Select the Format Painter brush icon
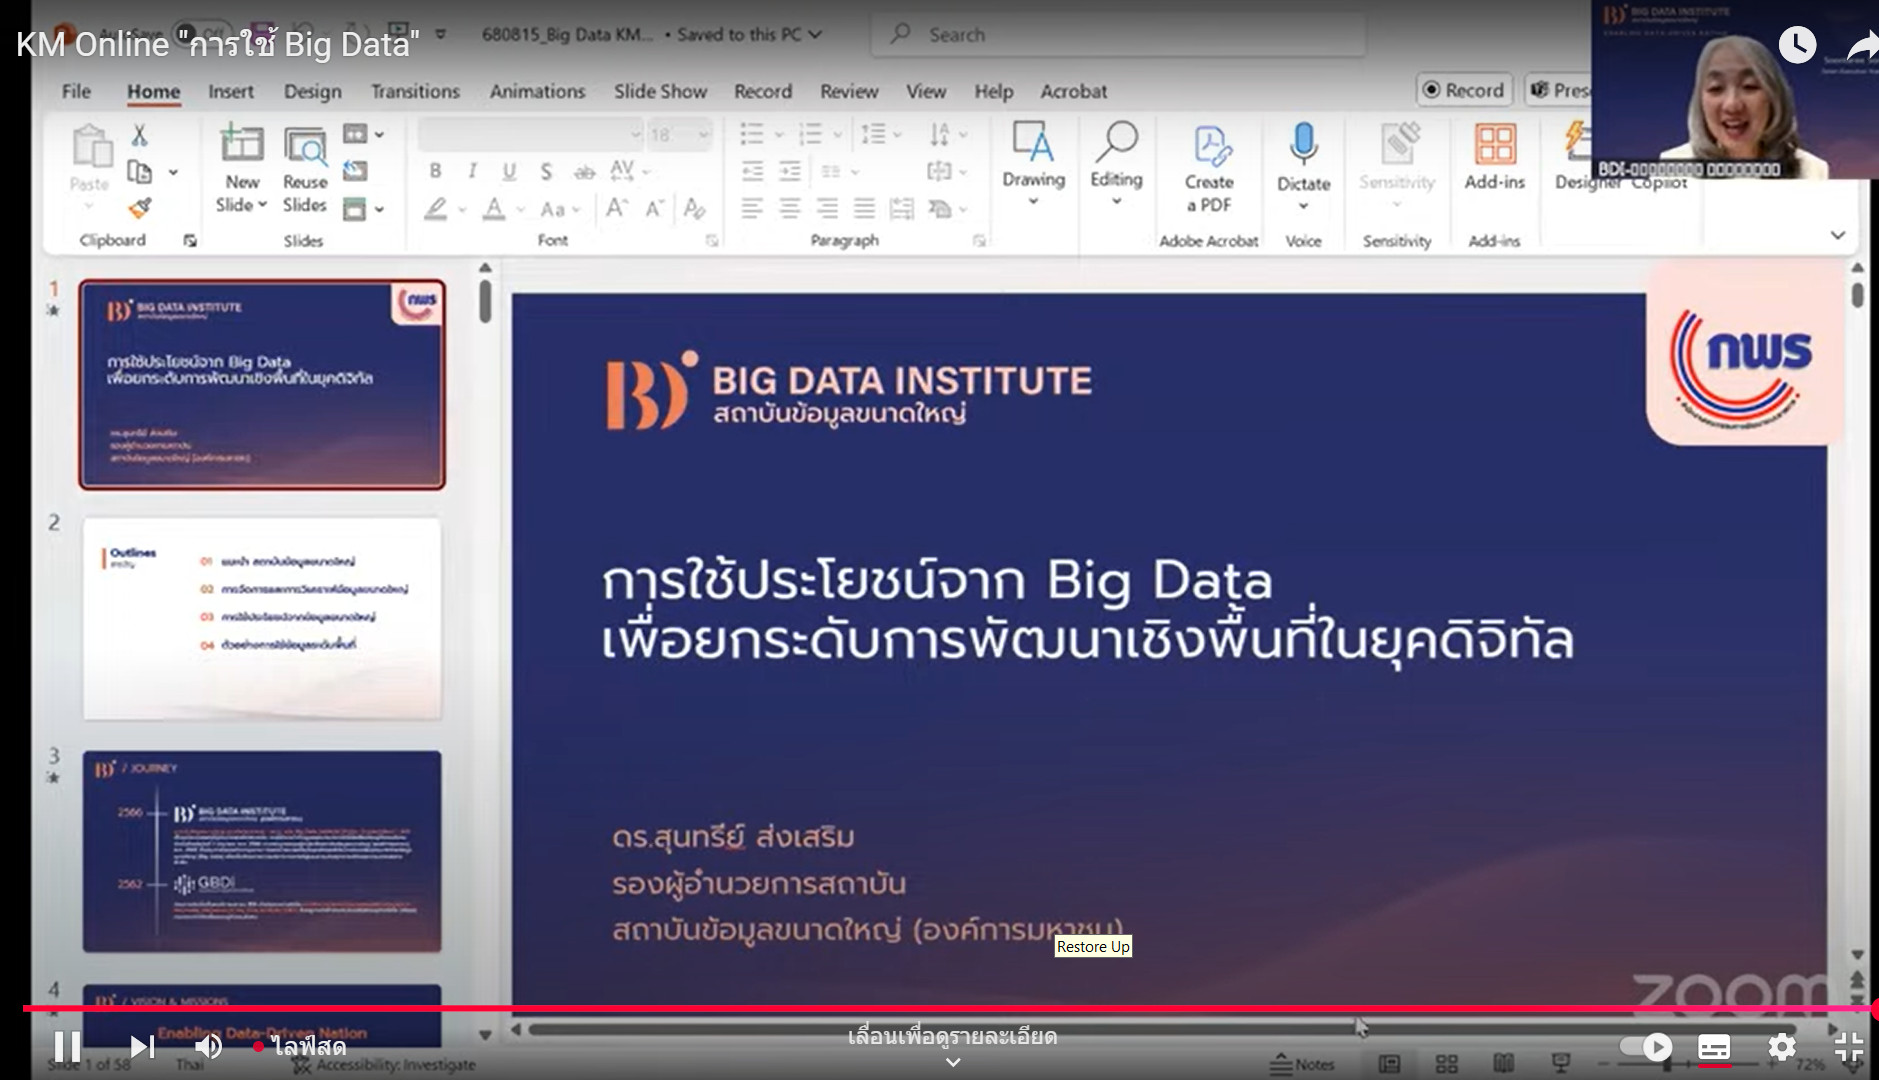 pos(139,208)
